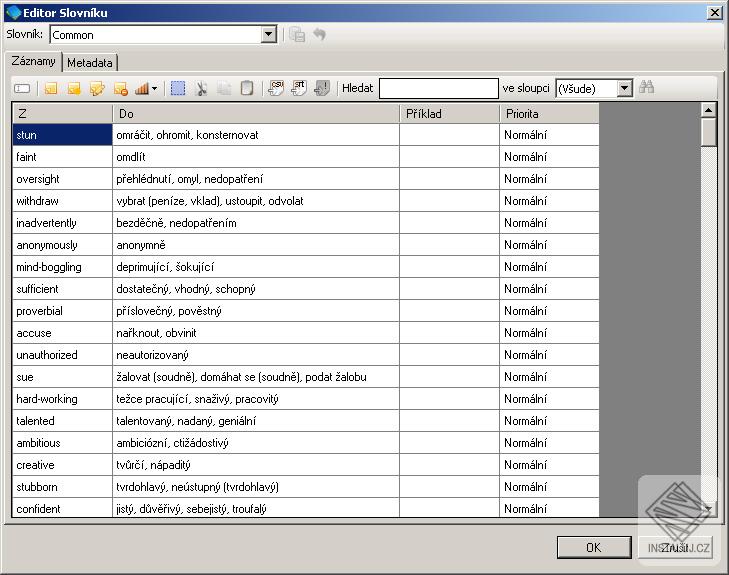Select the 'hard-working' cell
Viewport: 729px width, 575px height.
(x=62, y=399)
